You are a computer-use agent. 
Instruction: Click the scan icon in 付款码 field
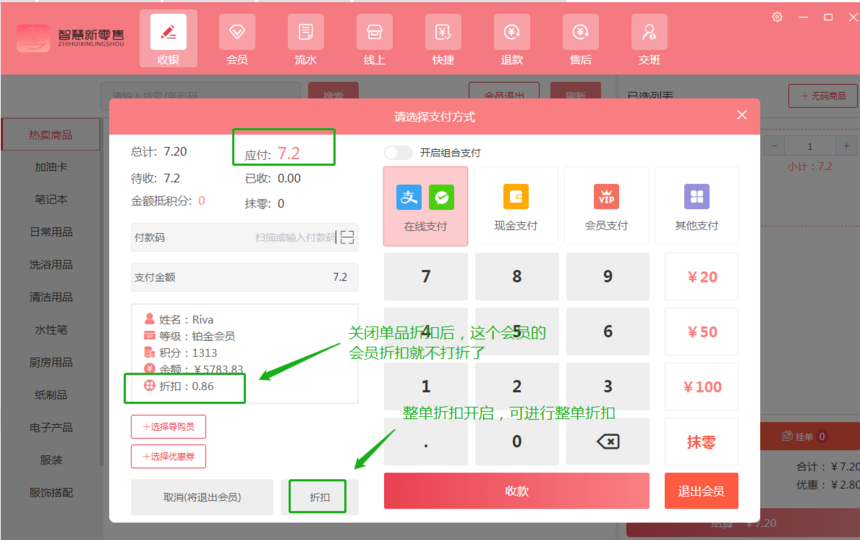[x=347, y=237]
